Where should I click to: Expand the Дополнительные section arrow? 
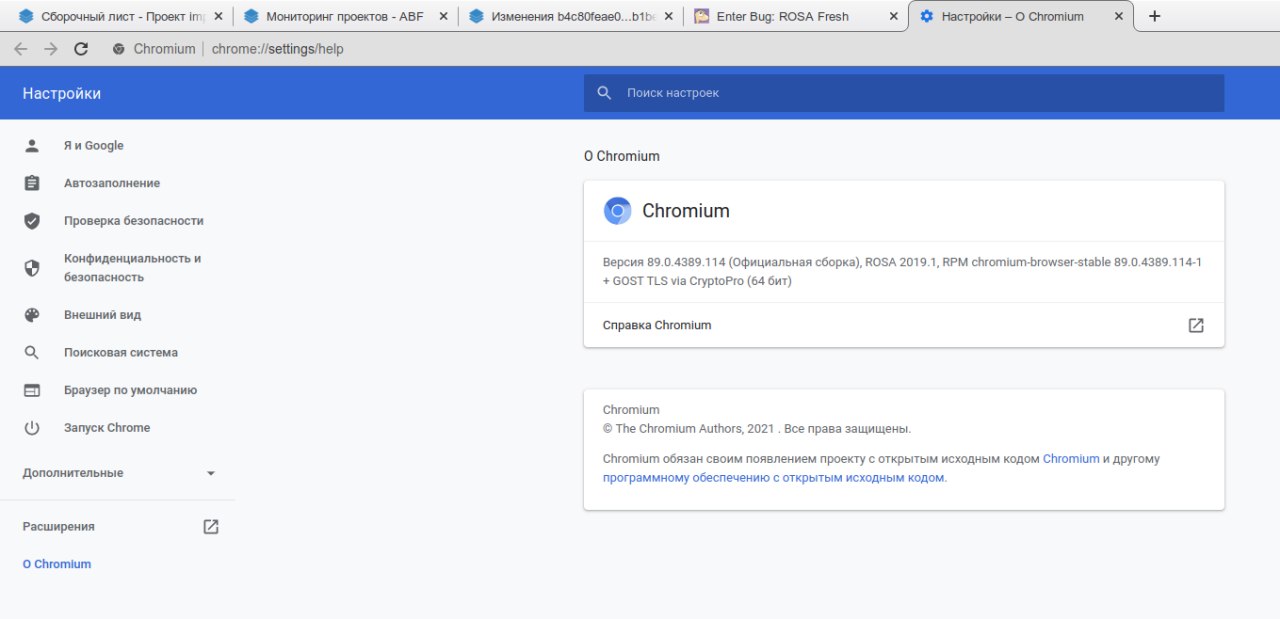pos(211,473)
